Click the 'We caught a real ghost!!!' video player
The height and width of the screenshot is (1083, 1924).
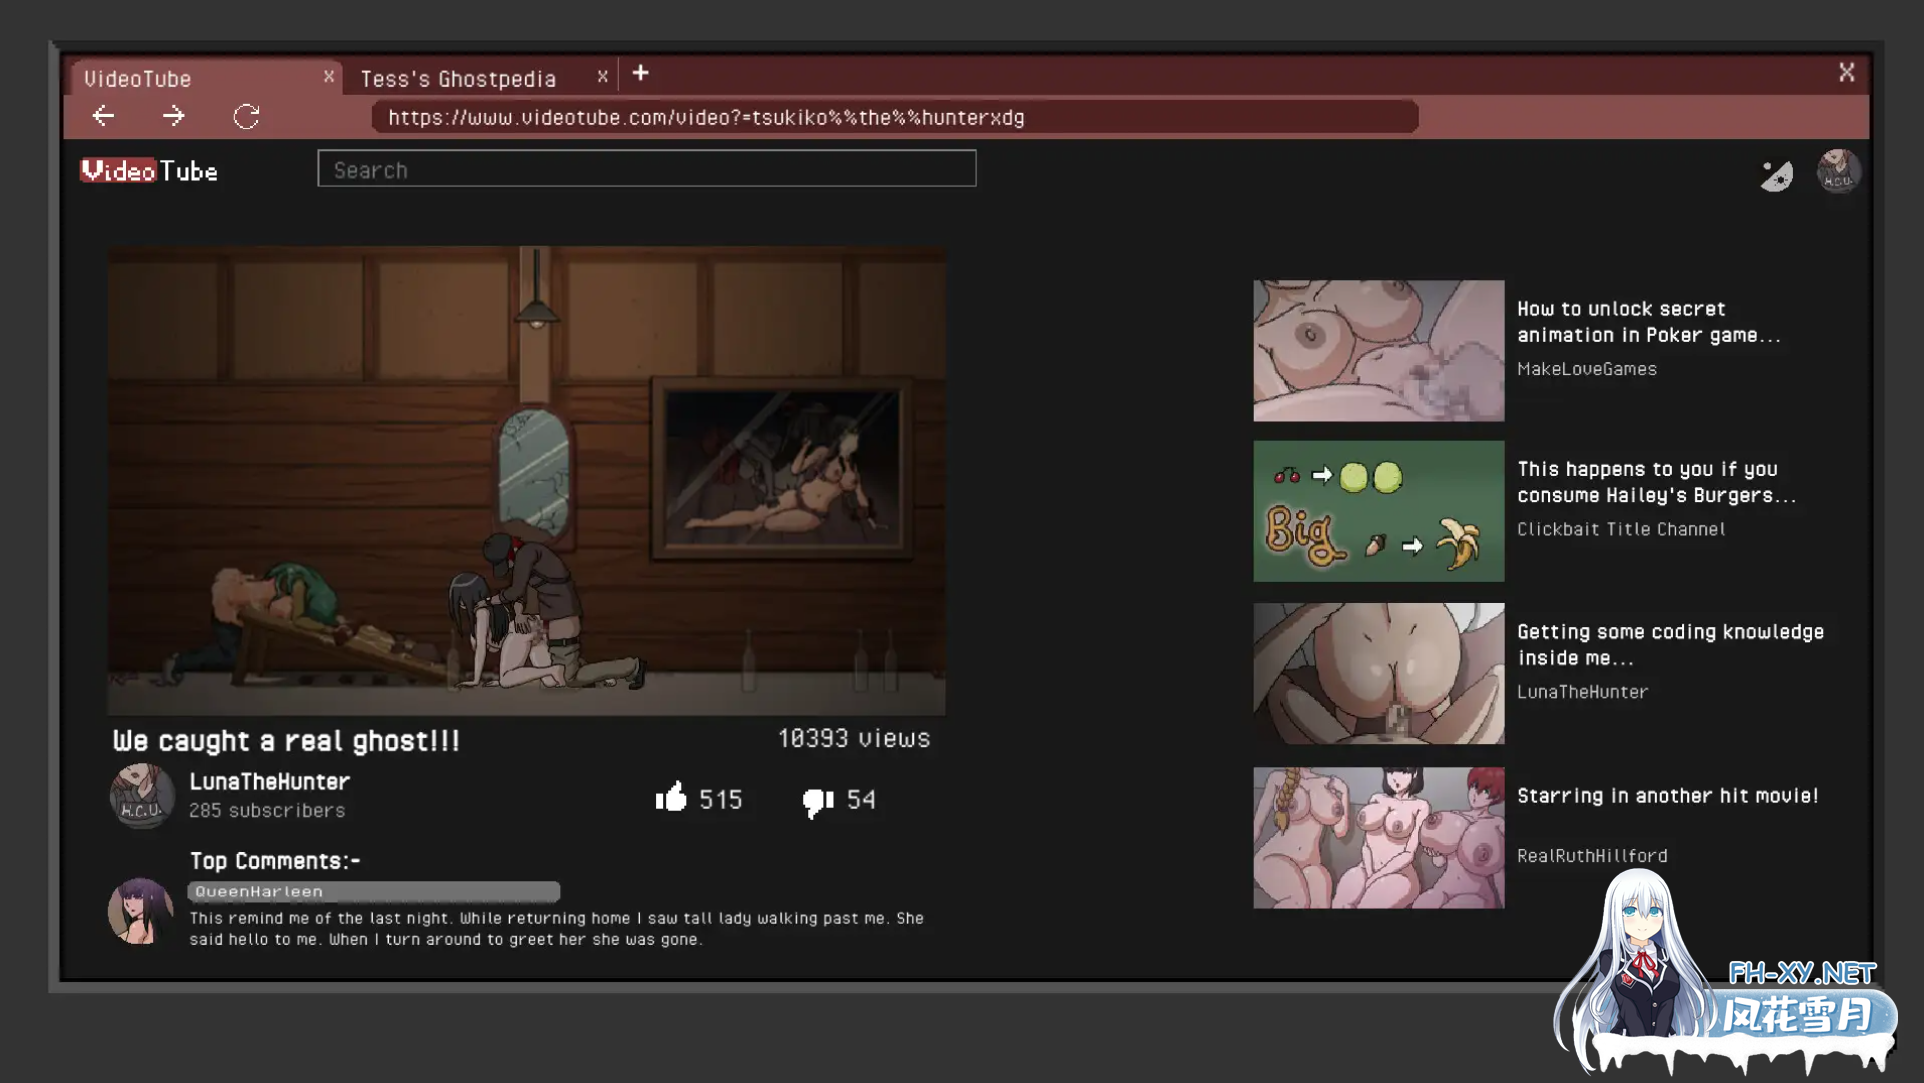coord(527,481)
